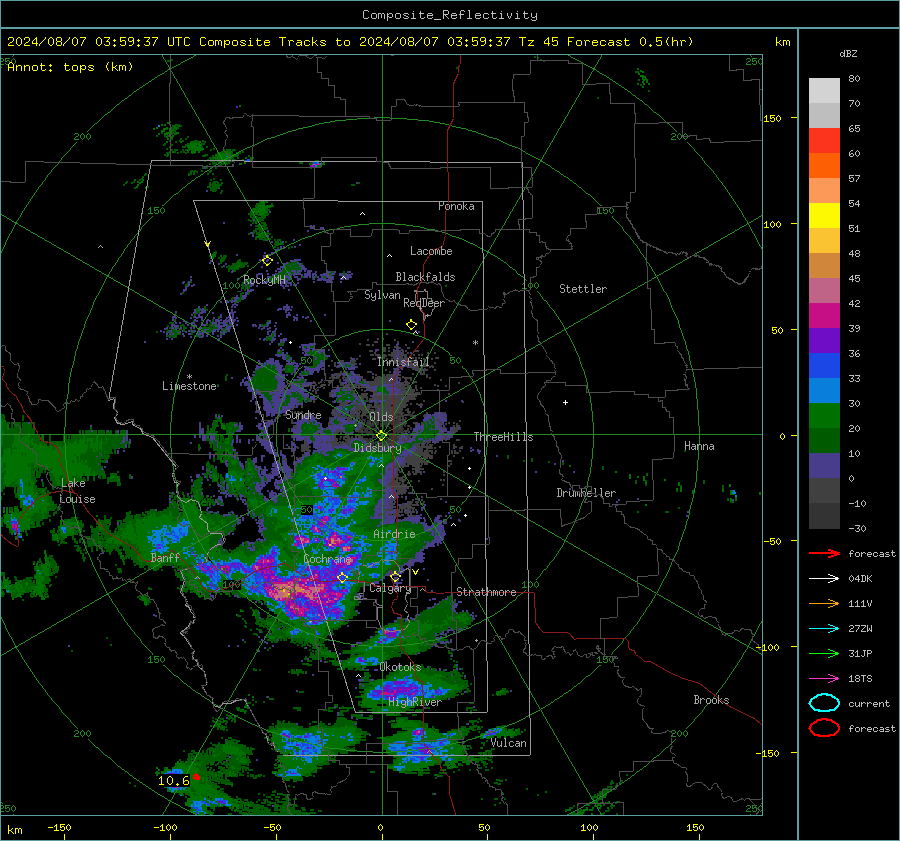Click the Okotoks label

(x=400, y=667)
